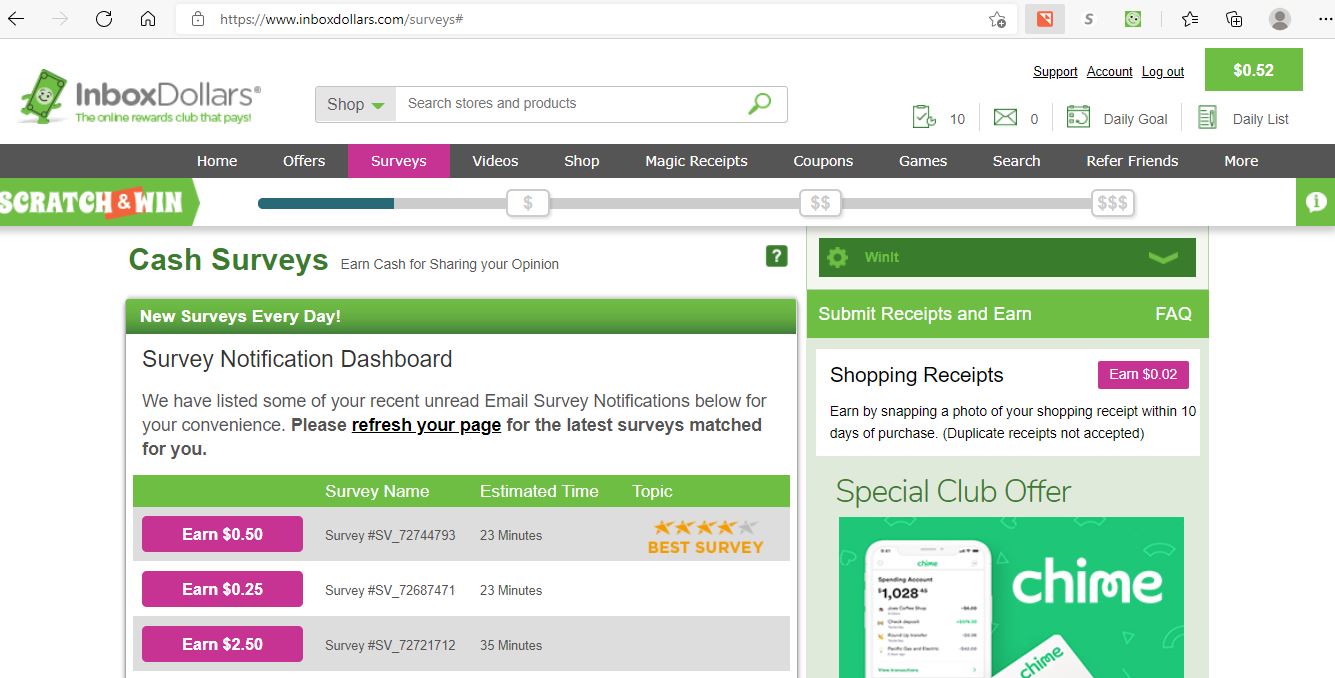Open the Shop category dropdown beside search

point(355,104)
